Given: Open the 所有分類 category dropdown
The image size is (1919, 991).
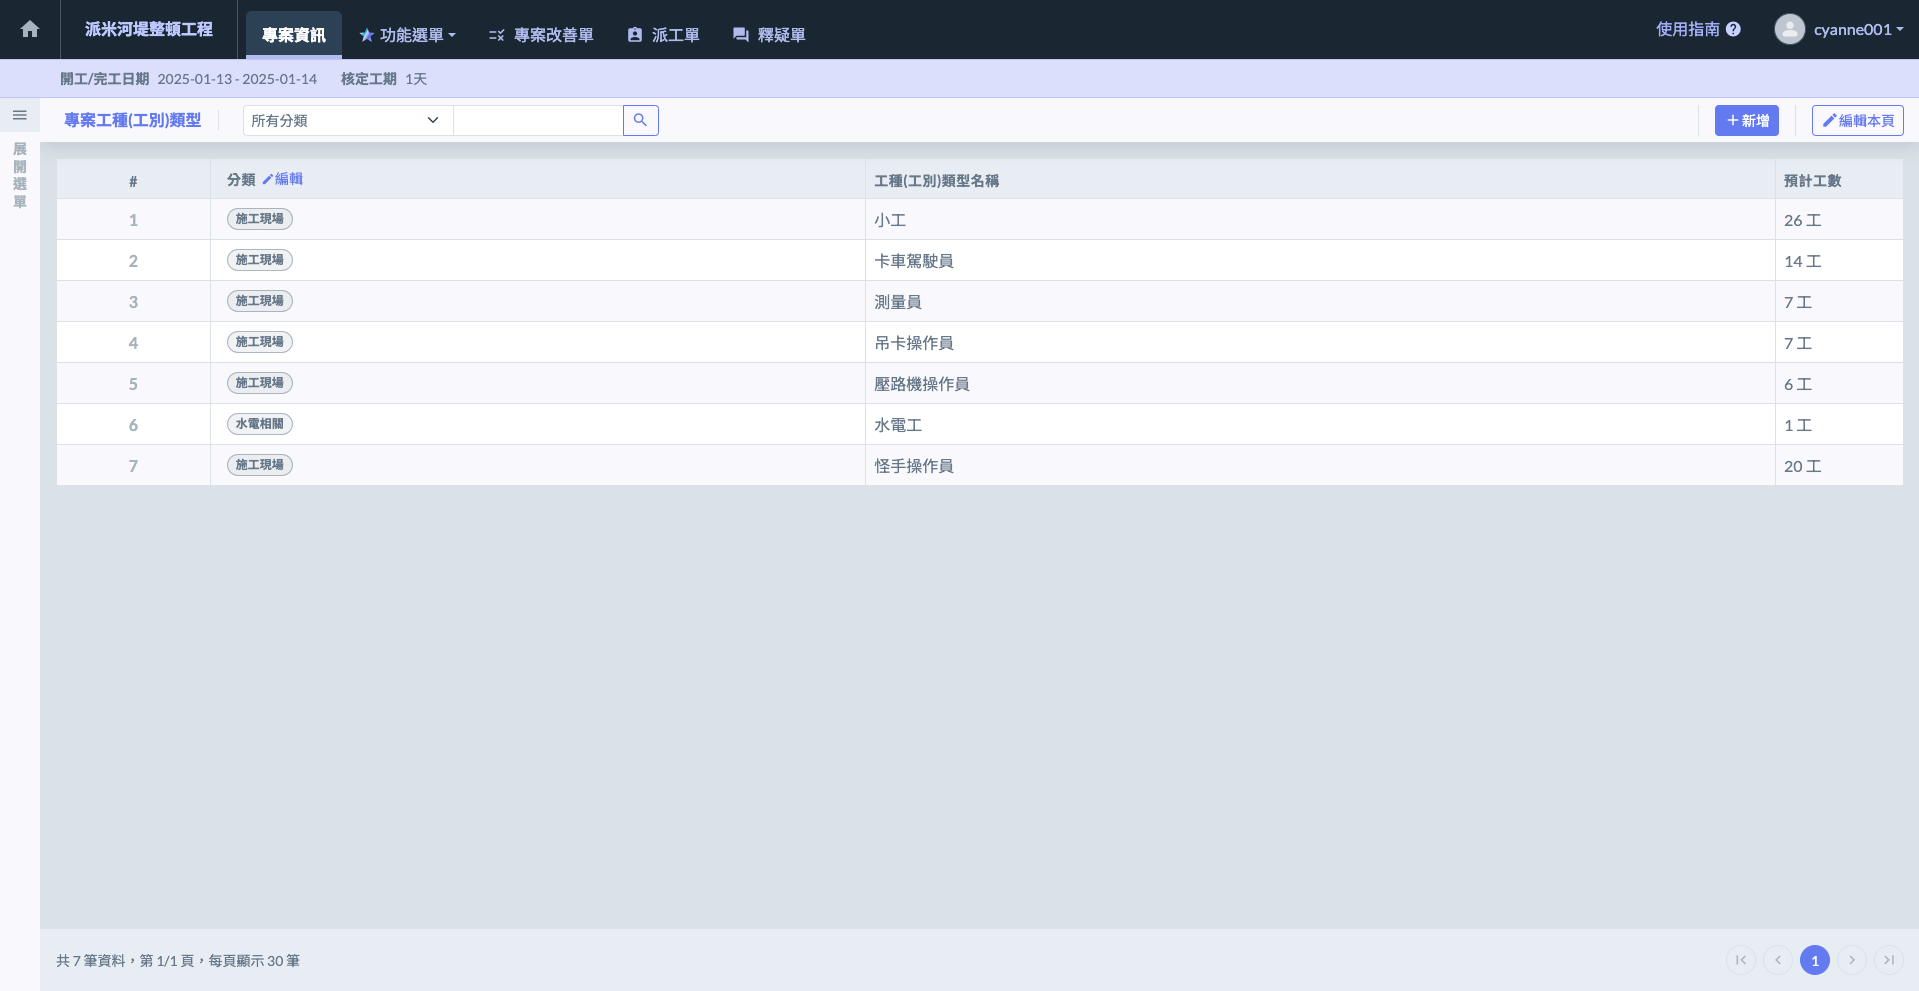Looking at the screenshot, I should (346, 120).
